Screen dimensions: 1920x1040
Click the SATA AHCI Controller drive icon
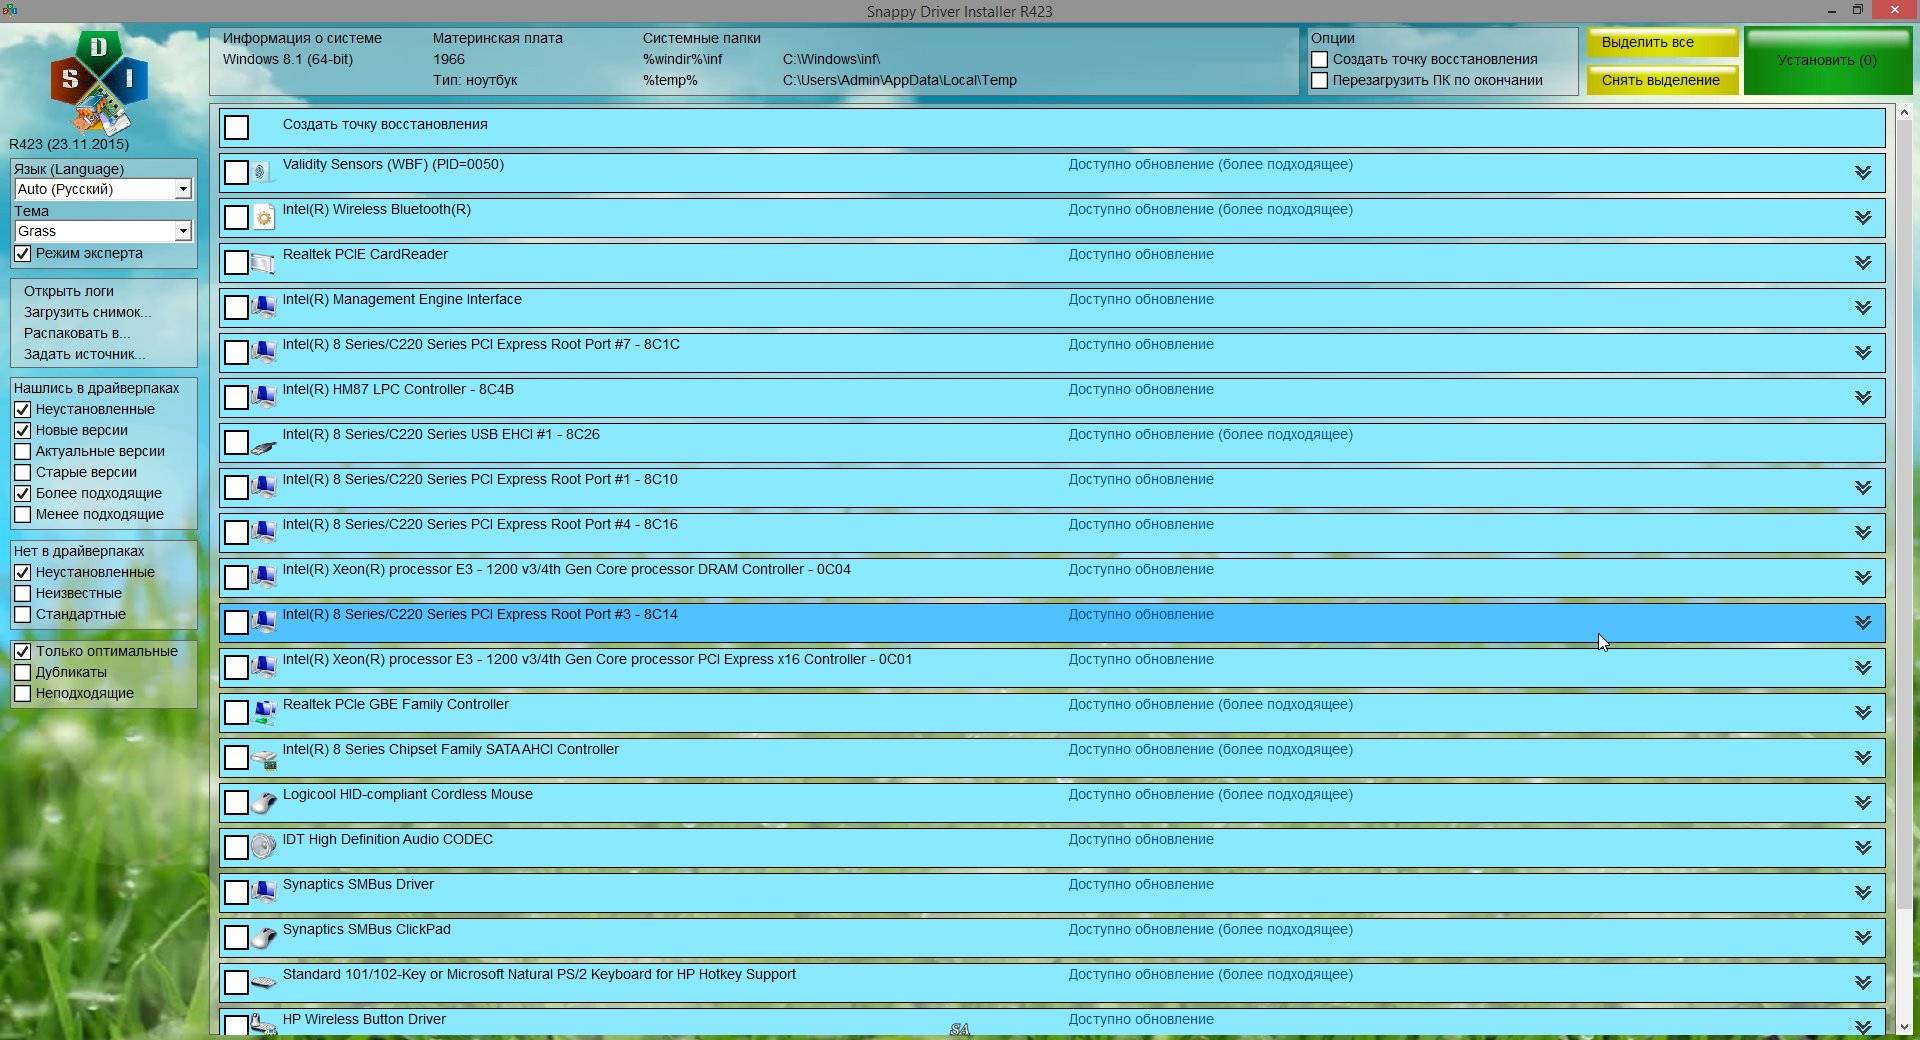tap(263, 759)
